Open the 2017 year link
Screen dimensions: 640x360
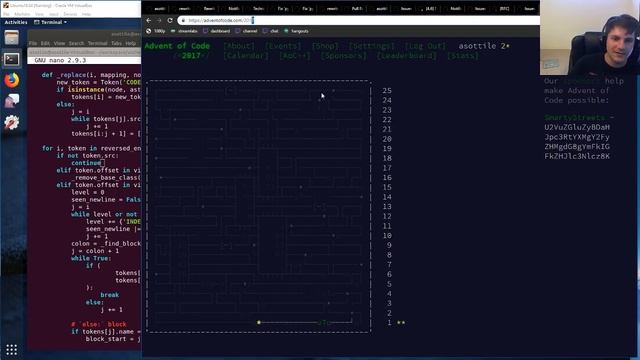click(191, 56)
